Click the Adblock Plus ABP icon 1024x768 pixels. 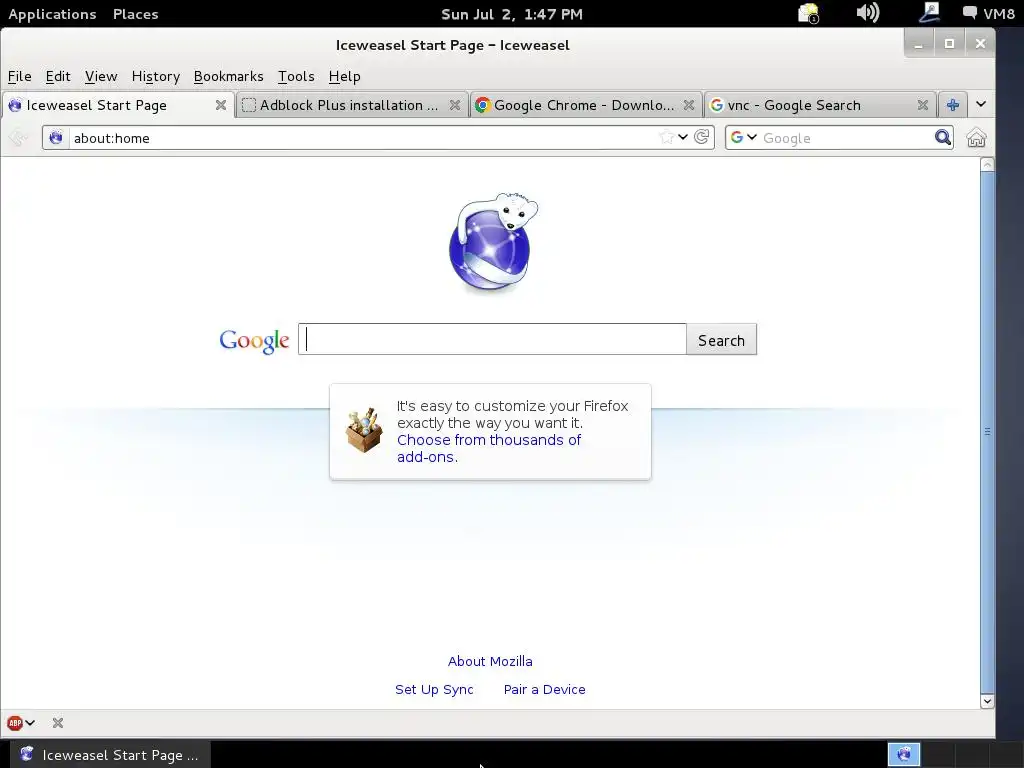pos(14,723)
